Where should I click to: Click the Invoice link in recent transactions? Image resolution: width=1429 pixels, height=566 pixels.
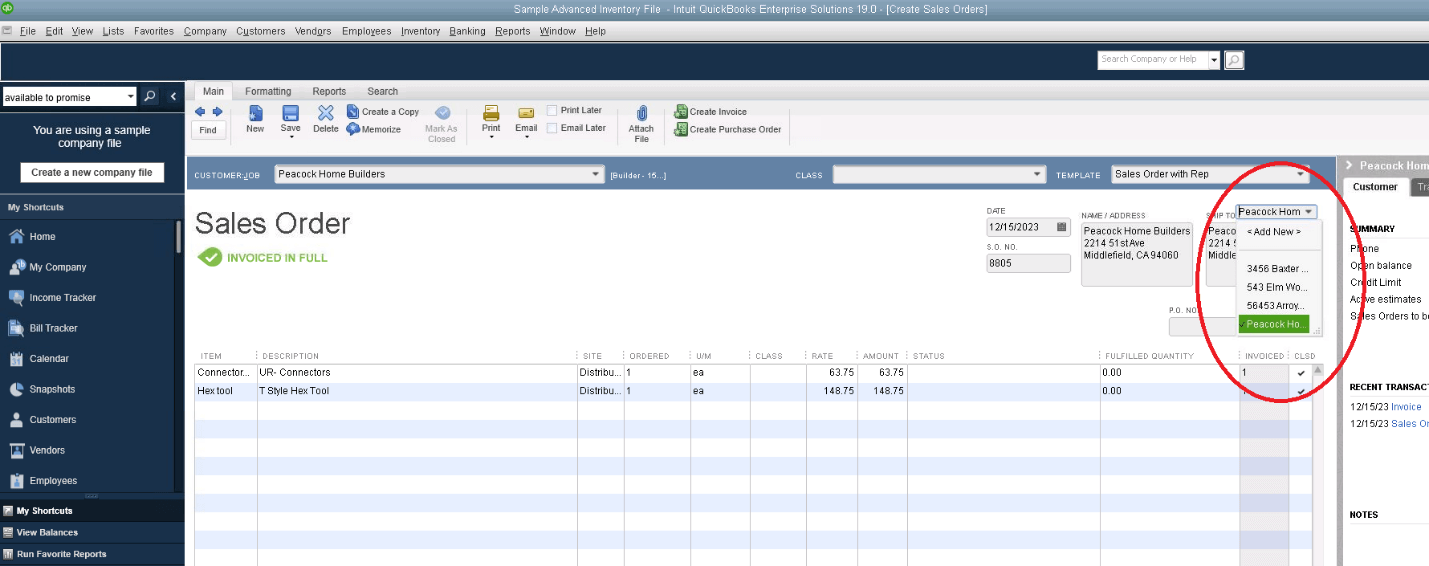1406,407
